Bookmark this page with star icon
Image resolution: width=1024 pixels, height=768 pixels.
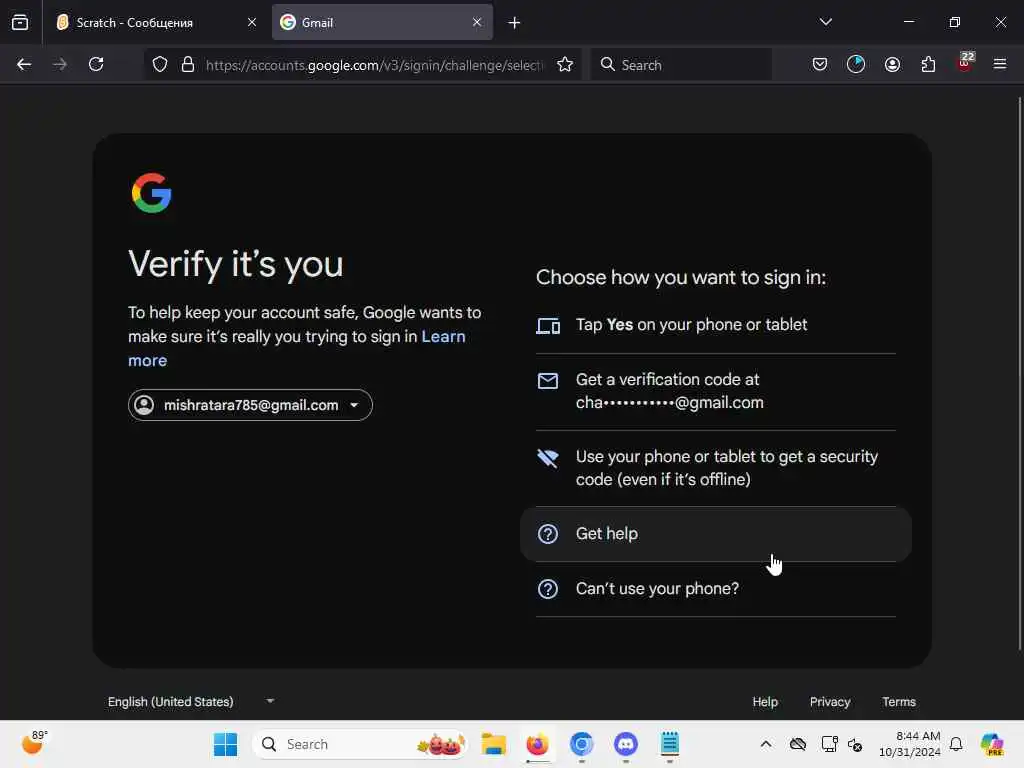click(565, 65)
